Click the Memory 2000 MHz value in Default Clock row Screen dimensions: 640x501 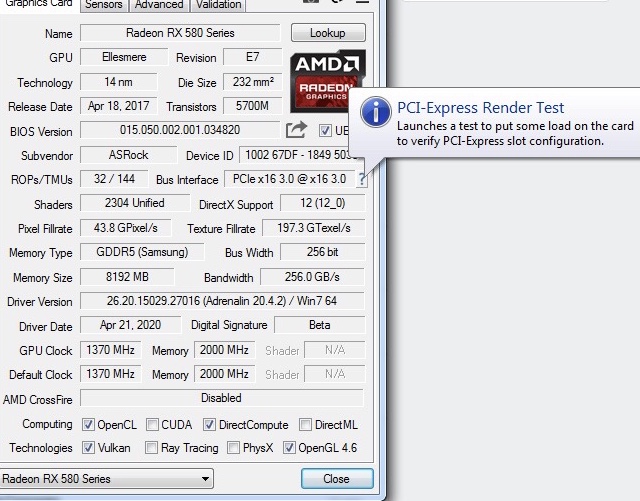point(224,374)
